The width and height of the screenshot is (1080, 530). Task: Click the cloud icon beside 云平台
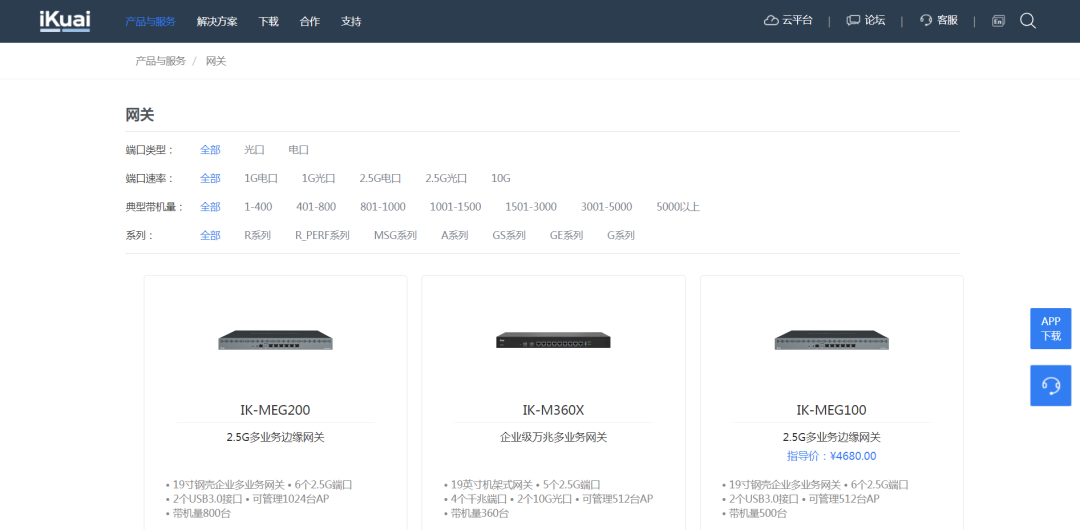771,21
